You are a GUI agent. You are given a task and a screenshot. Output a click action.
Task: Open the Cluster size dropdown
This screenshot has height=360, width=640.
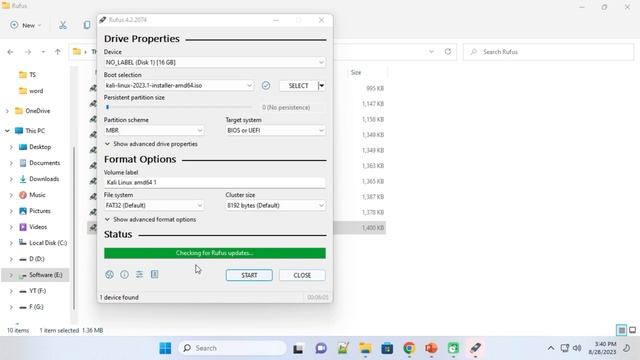click(276, 206)
